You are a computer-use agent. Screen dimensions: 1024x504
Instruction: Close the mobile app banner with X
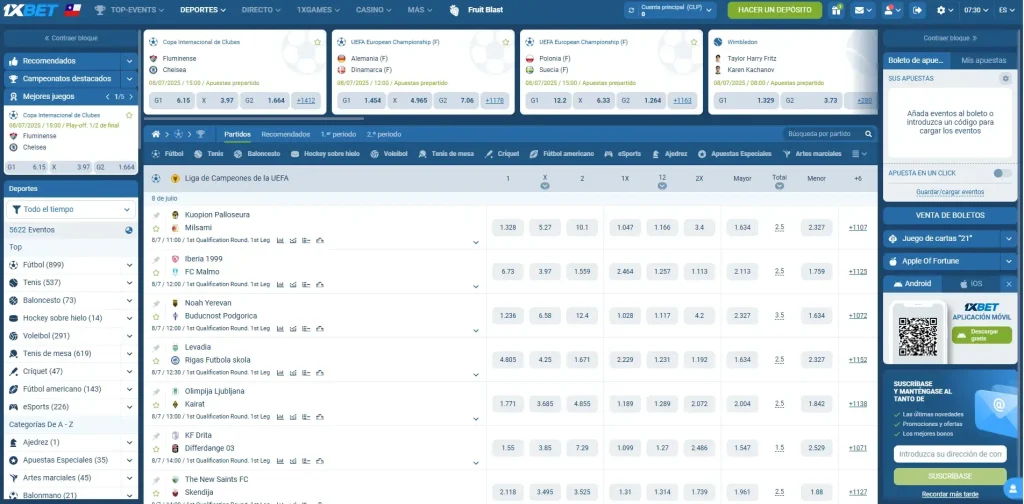tap(1008, 284)
